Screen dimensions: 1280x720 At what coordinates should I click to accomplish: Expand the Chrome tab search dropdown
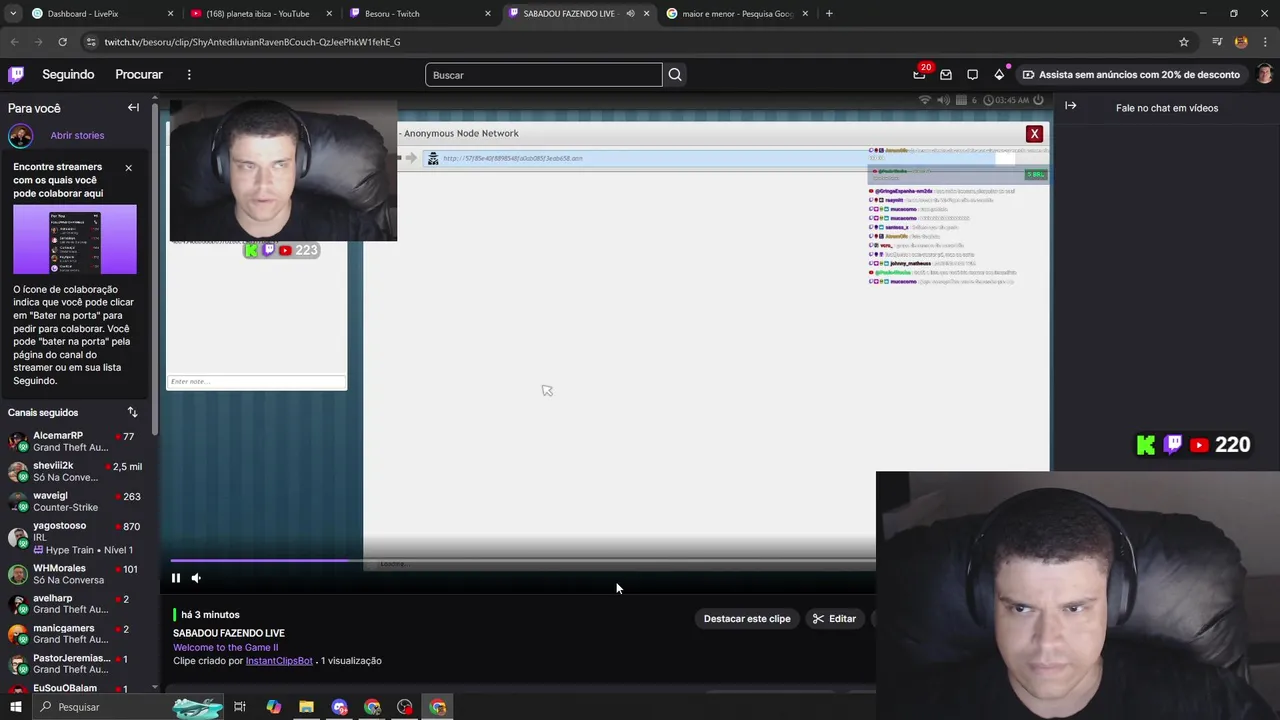[x=13, y=14]
